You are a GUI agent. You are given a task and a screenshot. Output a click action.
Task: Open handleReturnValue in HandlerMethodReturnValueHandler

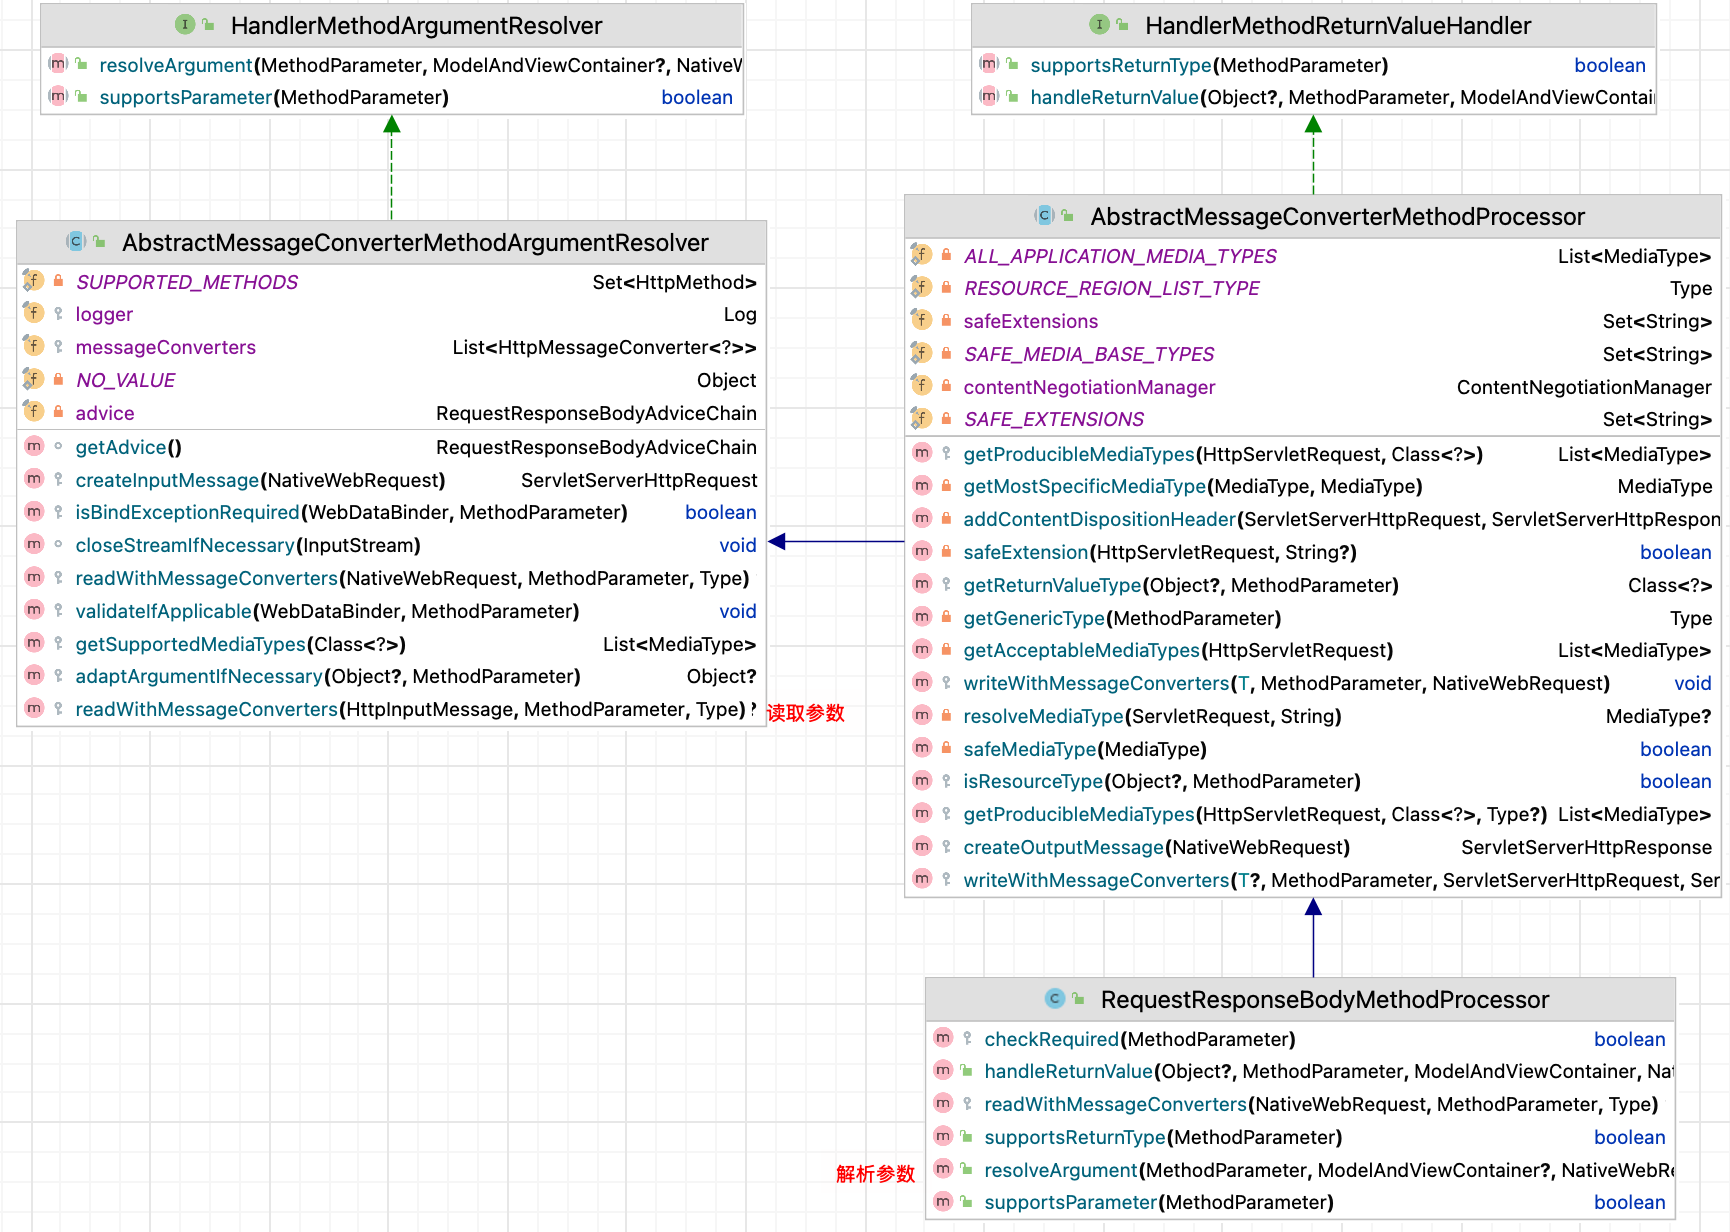click(1113, 97)
